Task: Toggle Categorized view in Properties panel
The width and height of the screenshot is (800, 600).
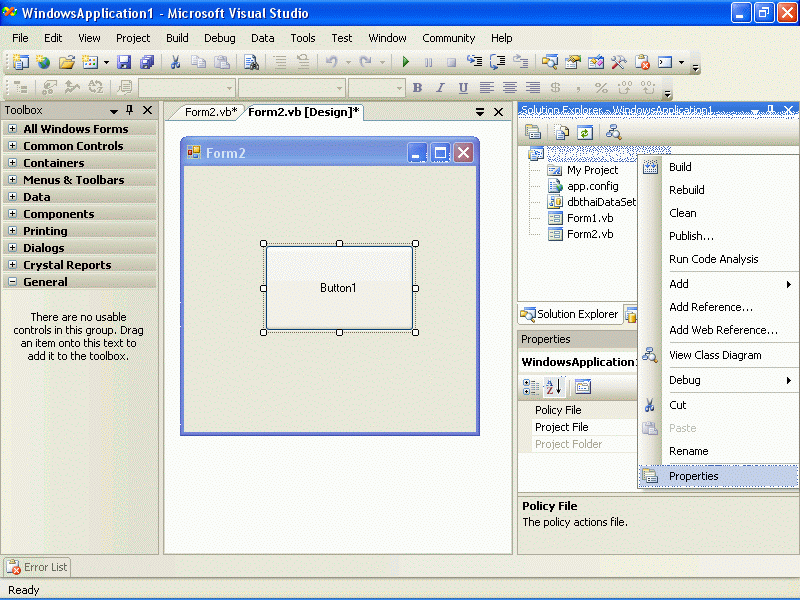Action: (531, 387)
